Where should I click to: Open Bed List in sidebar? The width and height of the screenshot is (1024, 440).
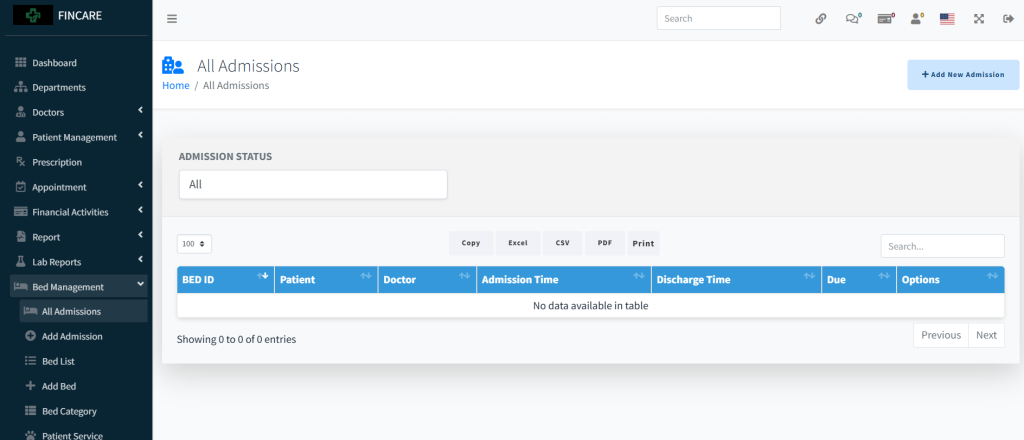click(58, 361)
